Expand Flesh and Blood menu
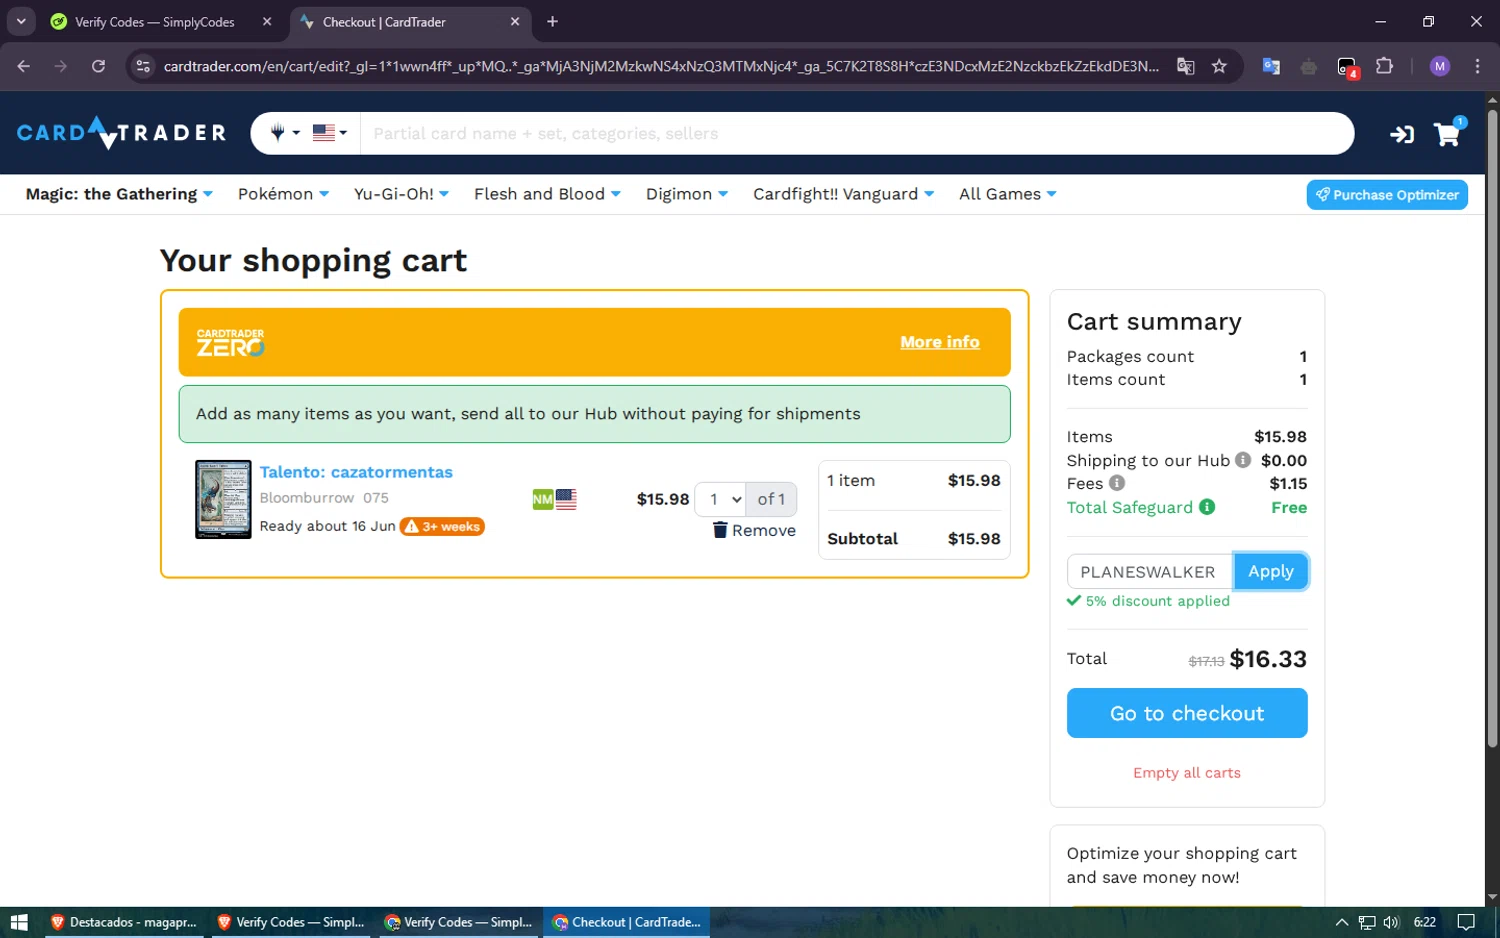The image size is (1500, 938). 547,194
